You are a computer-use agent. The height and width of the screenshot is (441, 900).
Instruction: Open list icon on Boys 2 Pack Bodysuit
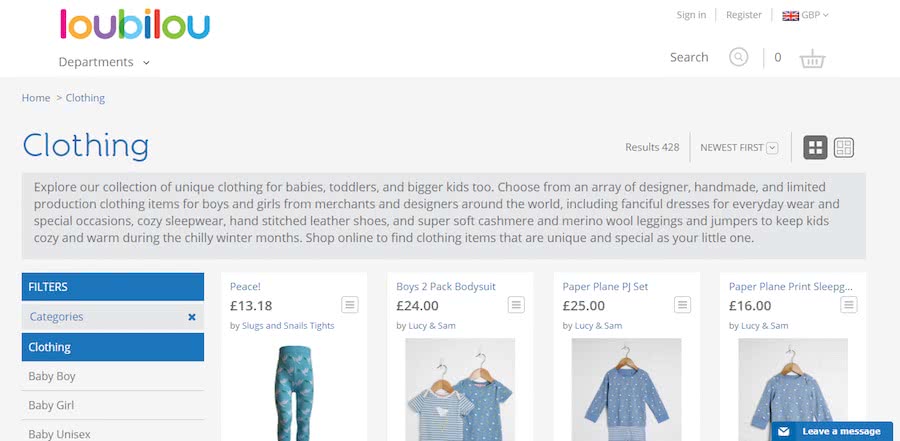tap(516, 305)
